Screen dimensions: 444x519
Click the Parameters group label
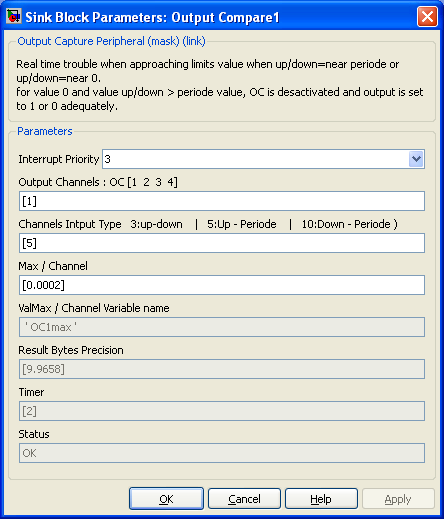pos(45,131)
